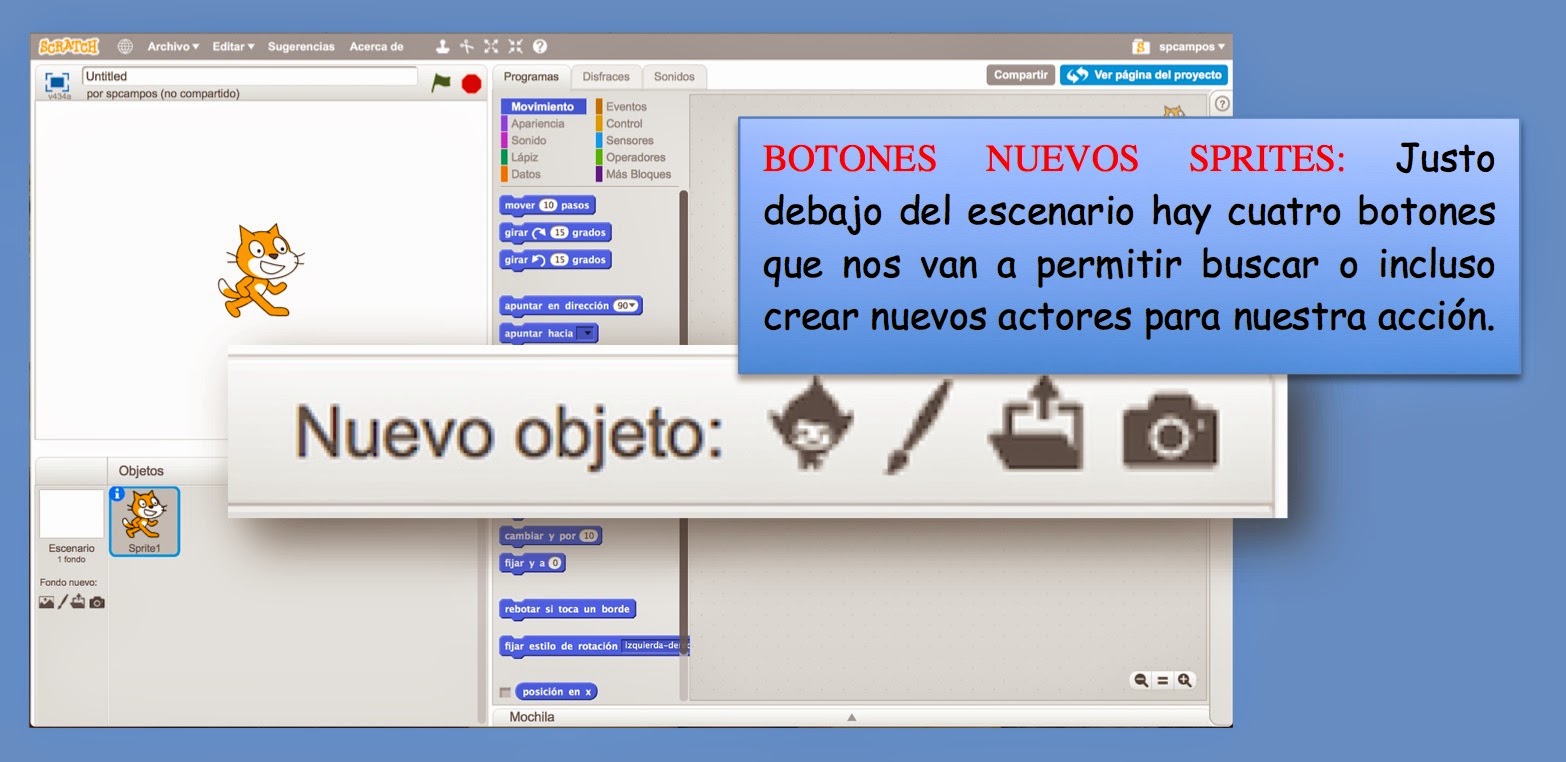
Task: Click the Compartir button
Action: tap(1019, 73)
